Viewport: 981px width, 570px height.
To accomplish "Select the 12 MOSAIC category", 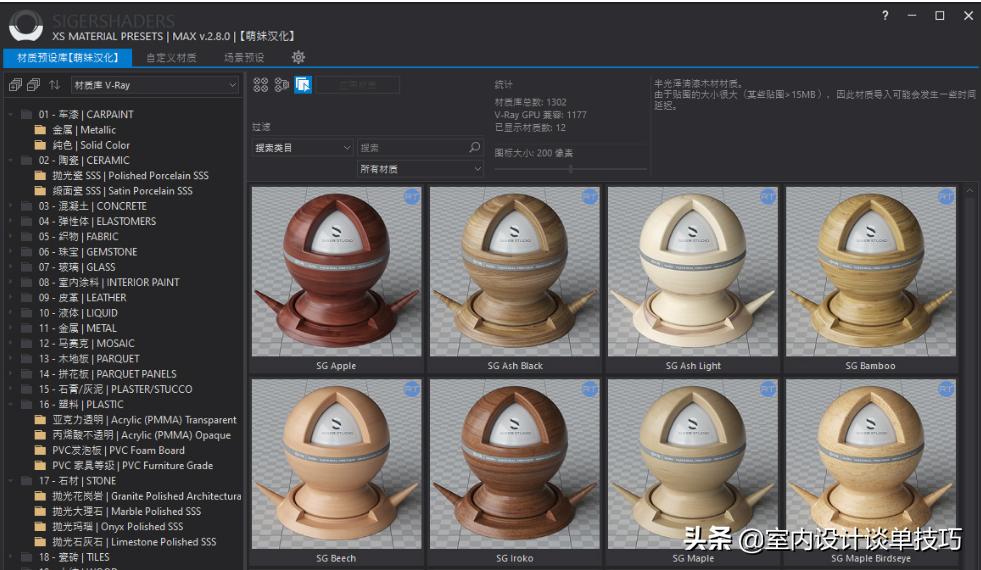I will click(86, 343).
